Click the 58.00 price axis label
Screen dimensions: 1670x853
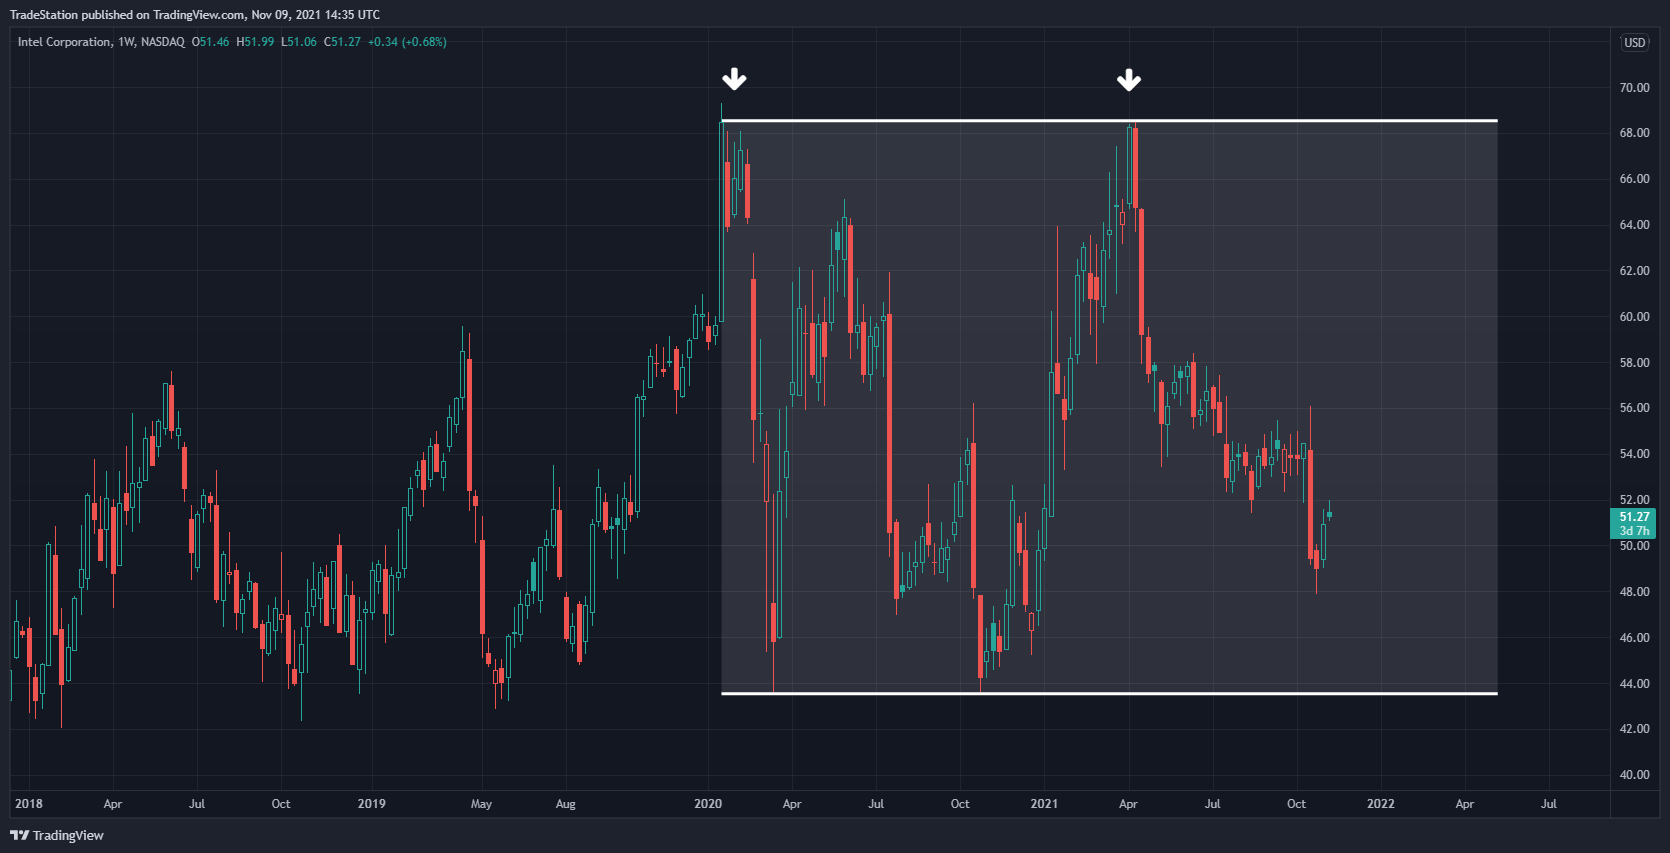(1634, 363)
